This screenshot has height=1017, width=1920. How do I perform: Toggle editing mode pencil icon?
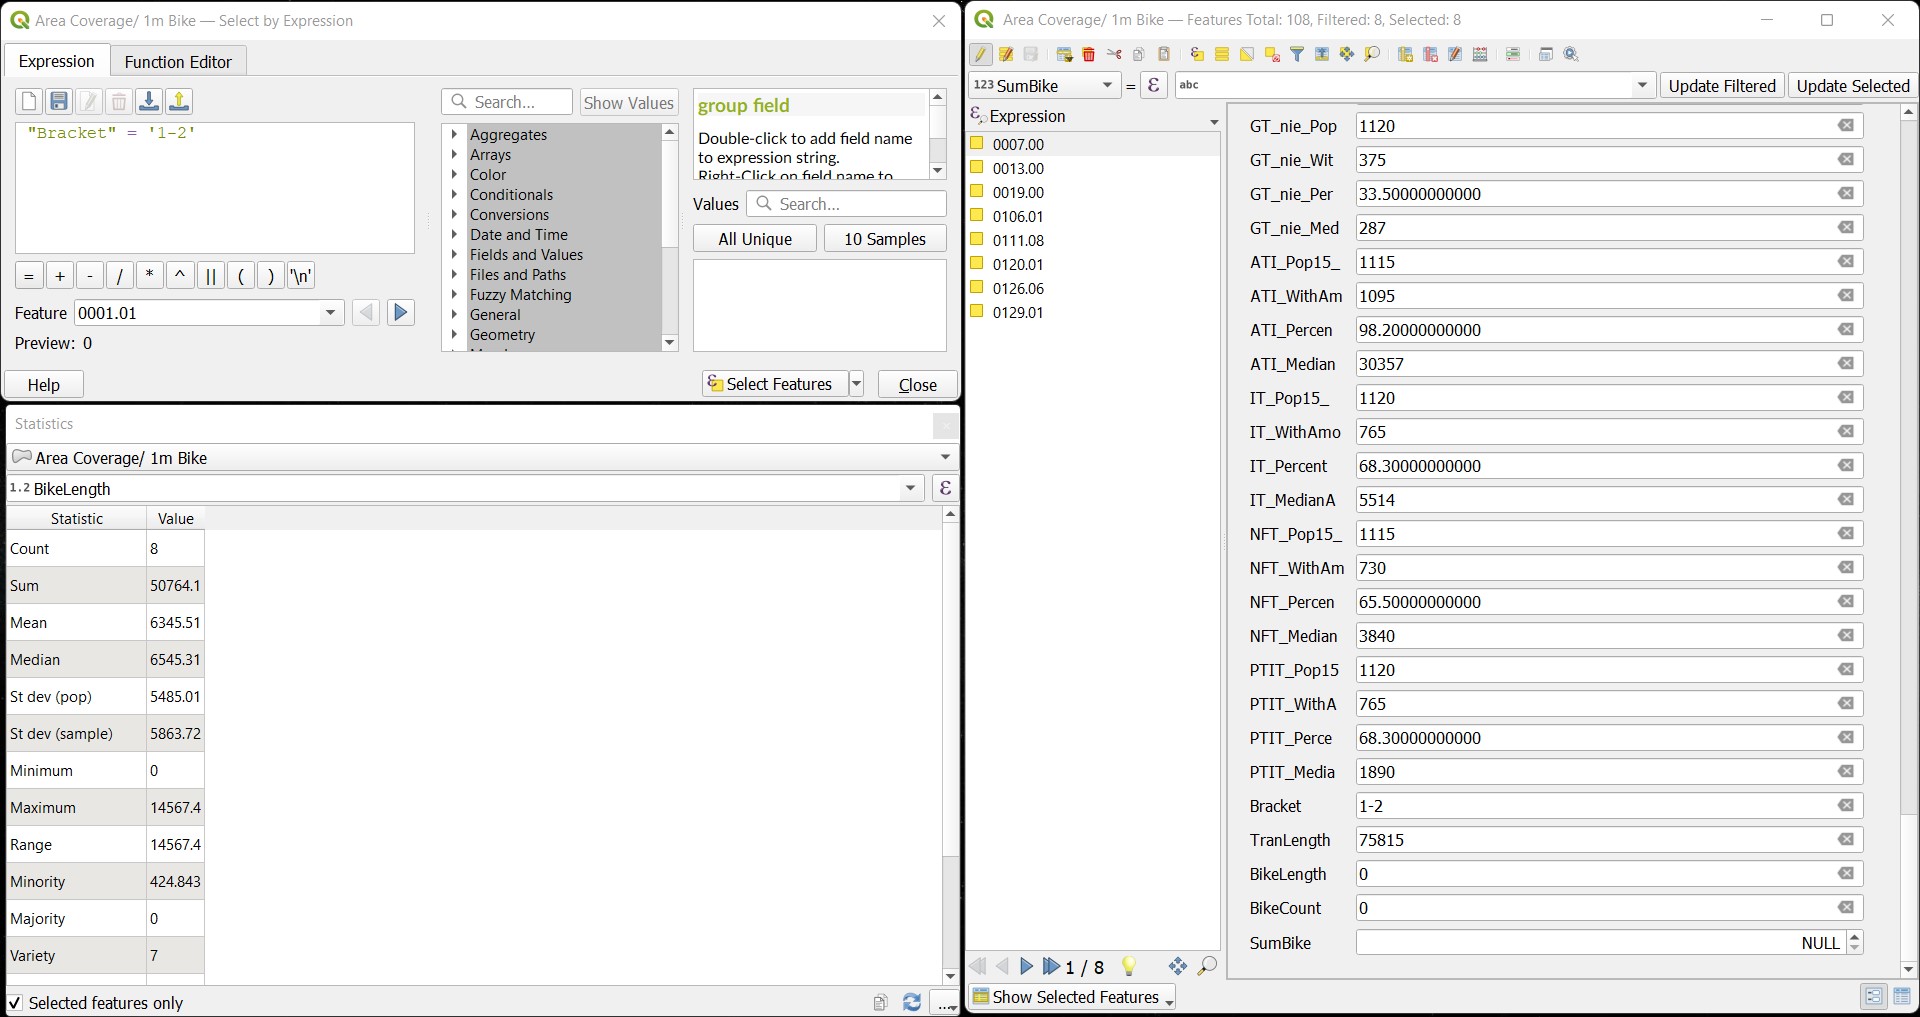980,55
